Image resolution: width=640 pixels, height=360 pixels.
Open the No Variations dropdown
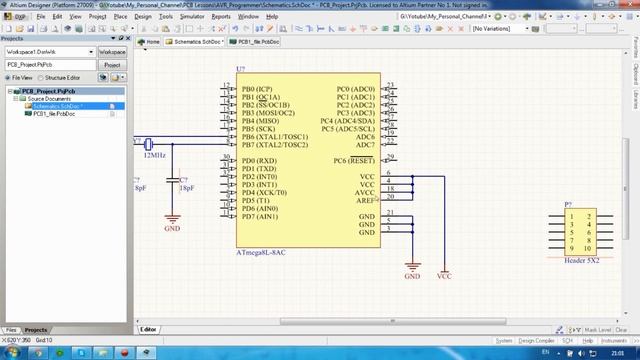coord(527,29)
